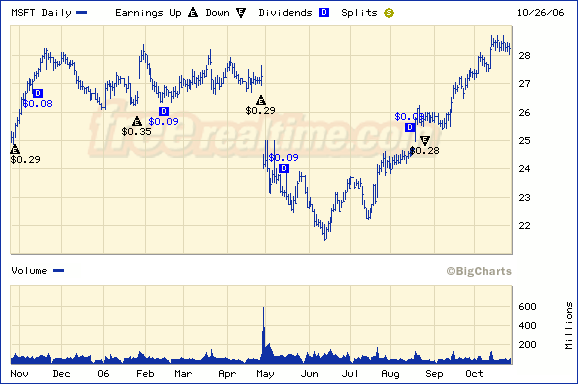
Task: Click the 600 volume axis label
Action: (527, 307)
